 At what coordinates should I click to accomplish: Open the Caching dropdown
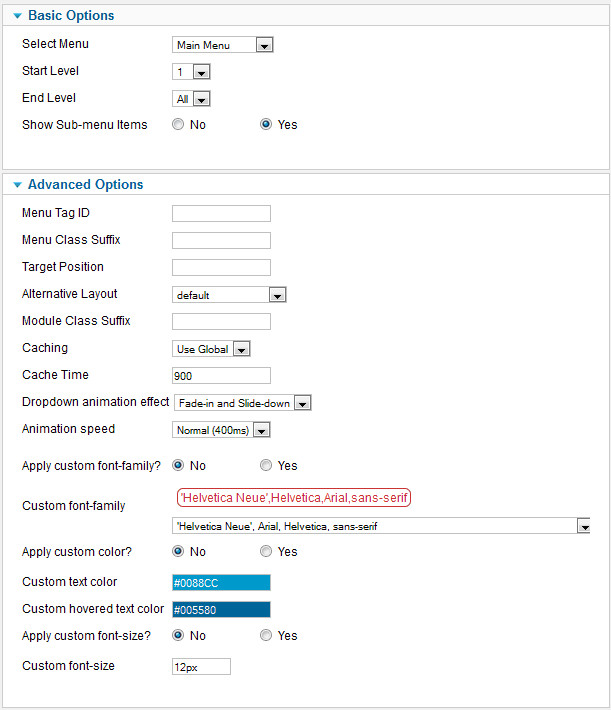pyautogui.click(x=210, y=349)
